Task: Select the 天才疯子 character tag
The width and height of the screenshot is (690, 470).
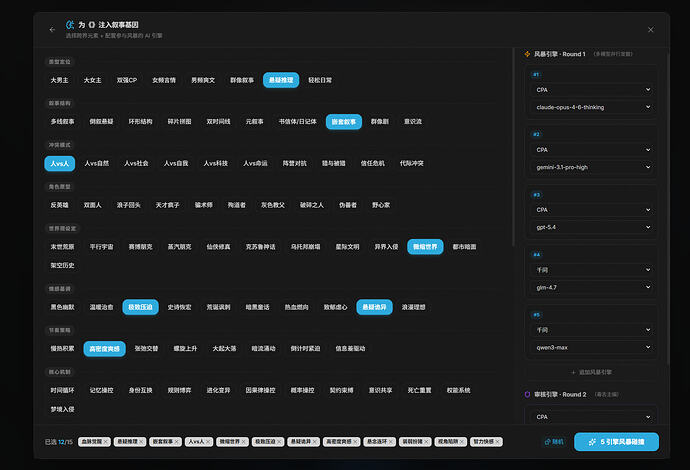Action: tap(167, 205)
